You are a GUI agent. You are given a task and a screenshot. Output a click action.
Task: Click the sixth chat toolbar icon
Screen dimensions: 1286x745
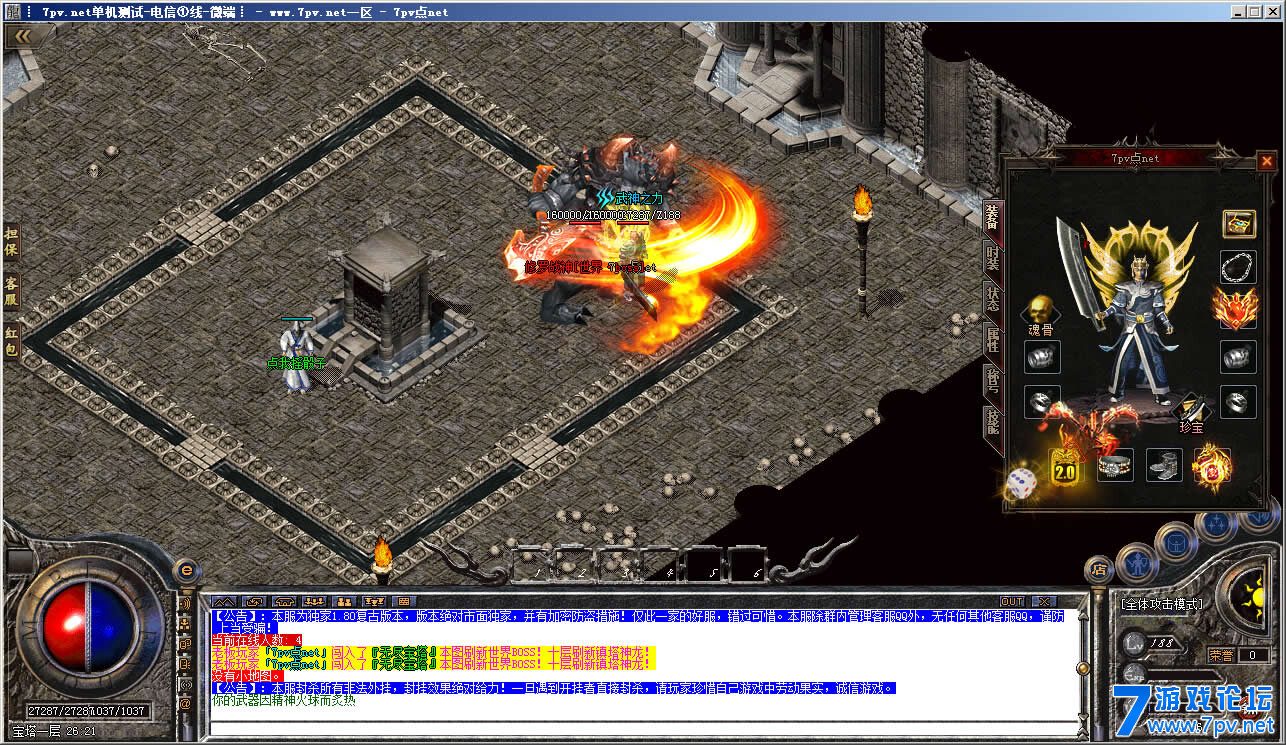pos(376,601)
